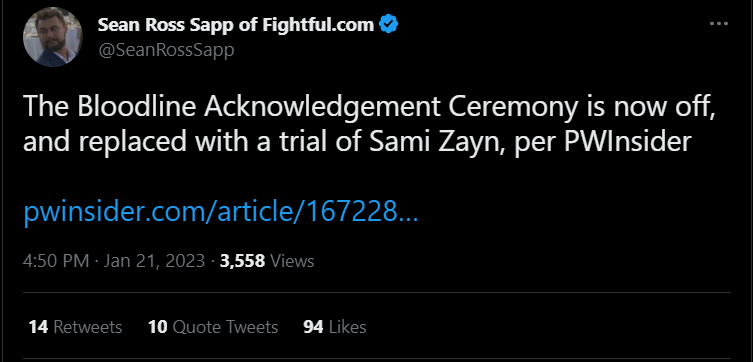753x362 pixels.
Task: See who gave the 94 Likes
Action: click(x=335, y=327)
